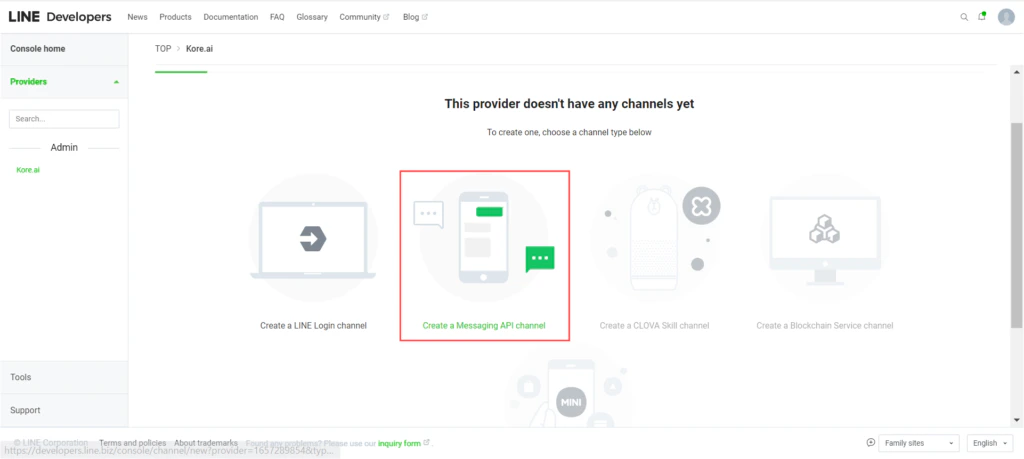
Task: Click the TOP breadcrumb link
Action: (x=163, y=49)
